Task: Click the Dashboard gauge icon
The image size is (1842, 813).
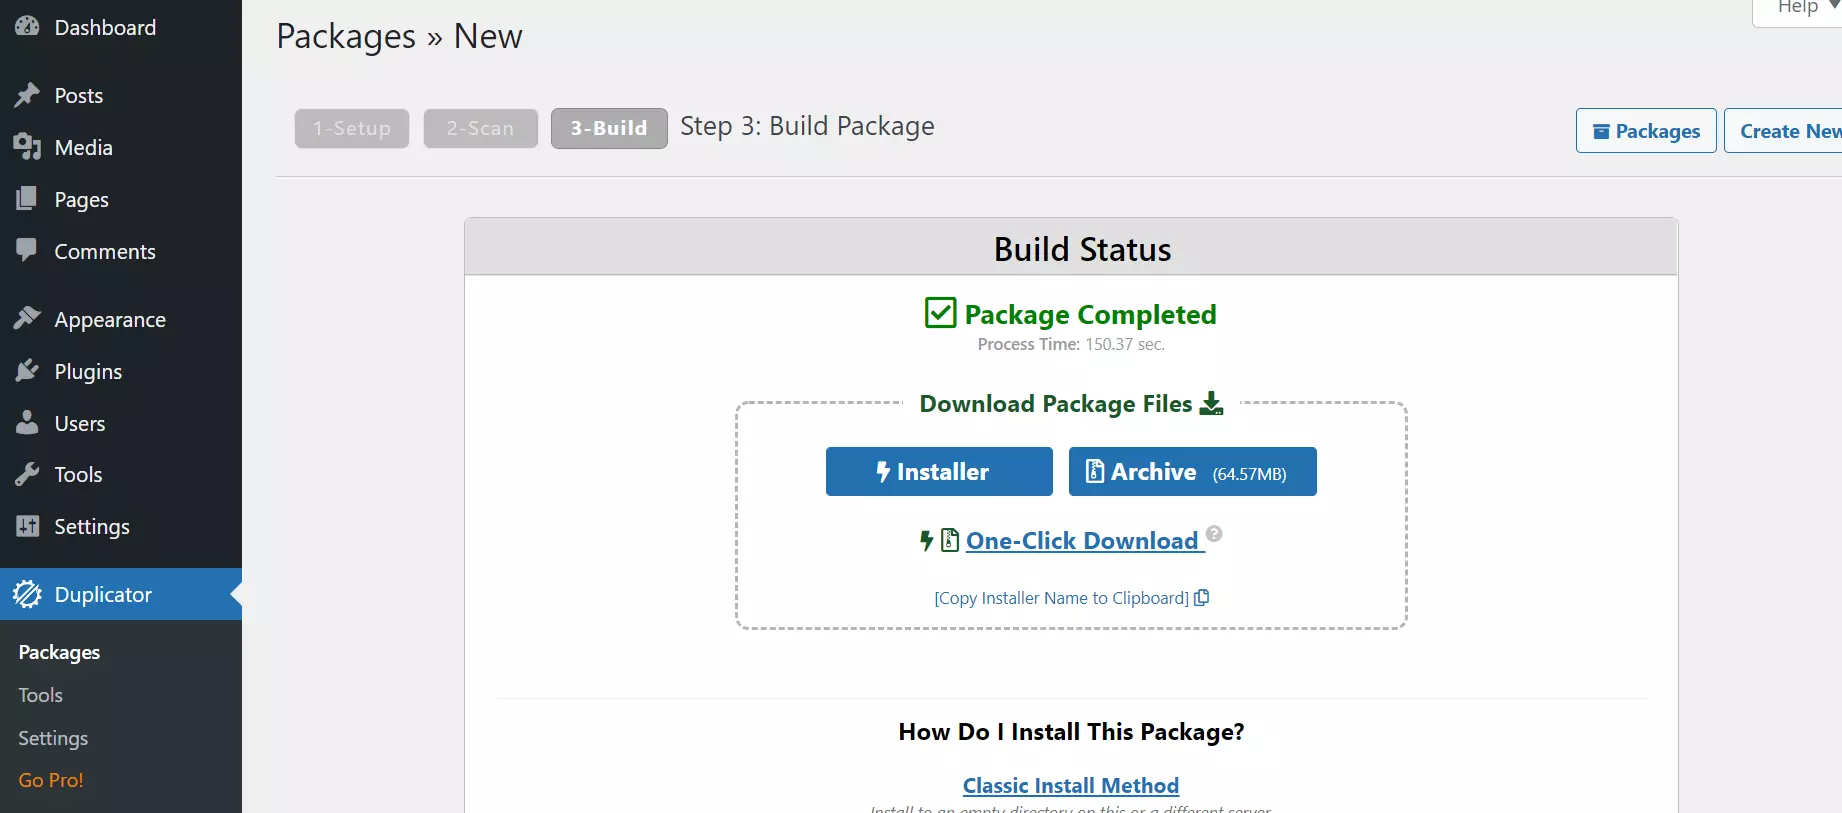Action: click(x=27, y=27)
